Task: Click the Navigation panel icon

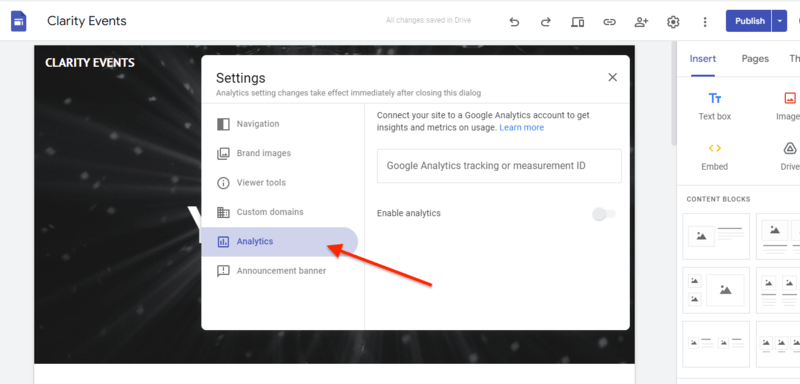Action: pos(223,124)
